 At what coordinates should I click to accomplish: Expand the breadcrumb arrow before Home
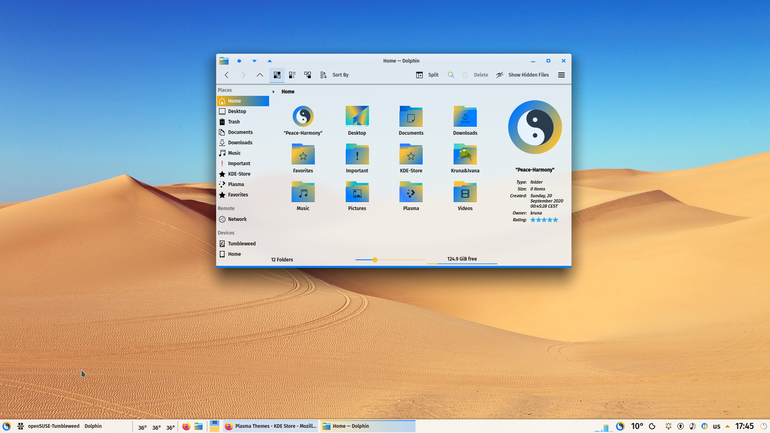click(x=274, y=92)
